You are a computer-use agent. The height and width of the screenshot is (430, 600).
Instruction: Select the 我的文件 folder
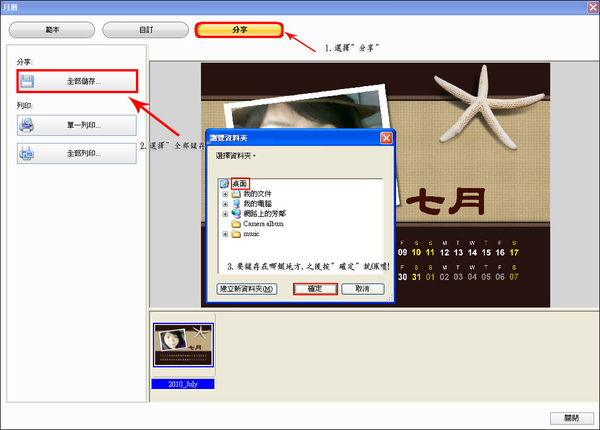pyautogui.click(x=257, y=194)
